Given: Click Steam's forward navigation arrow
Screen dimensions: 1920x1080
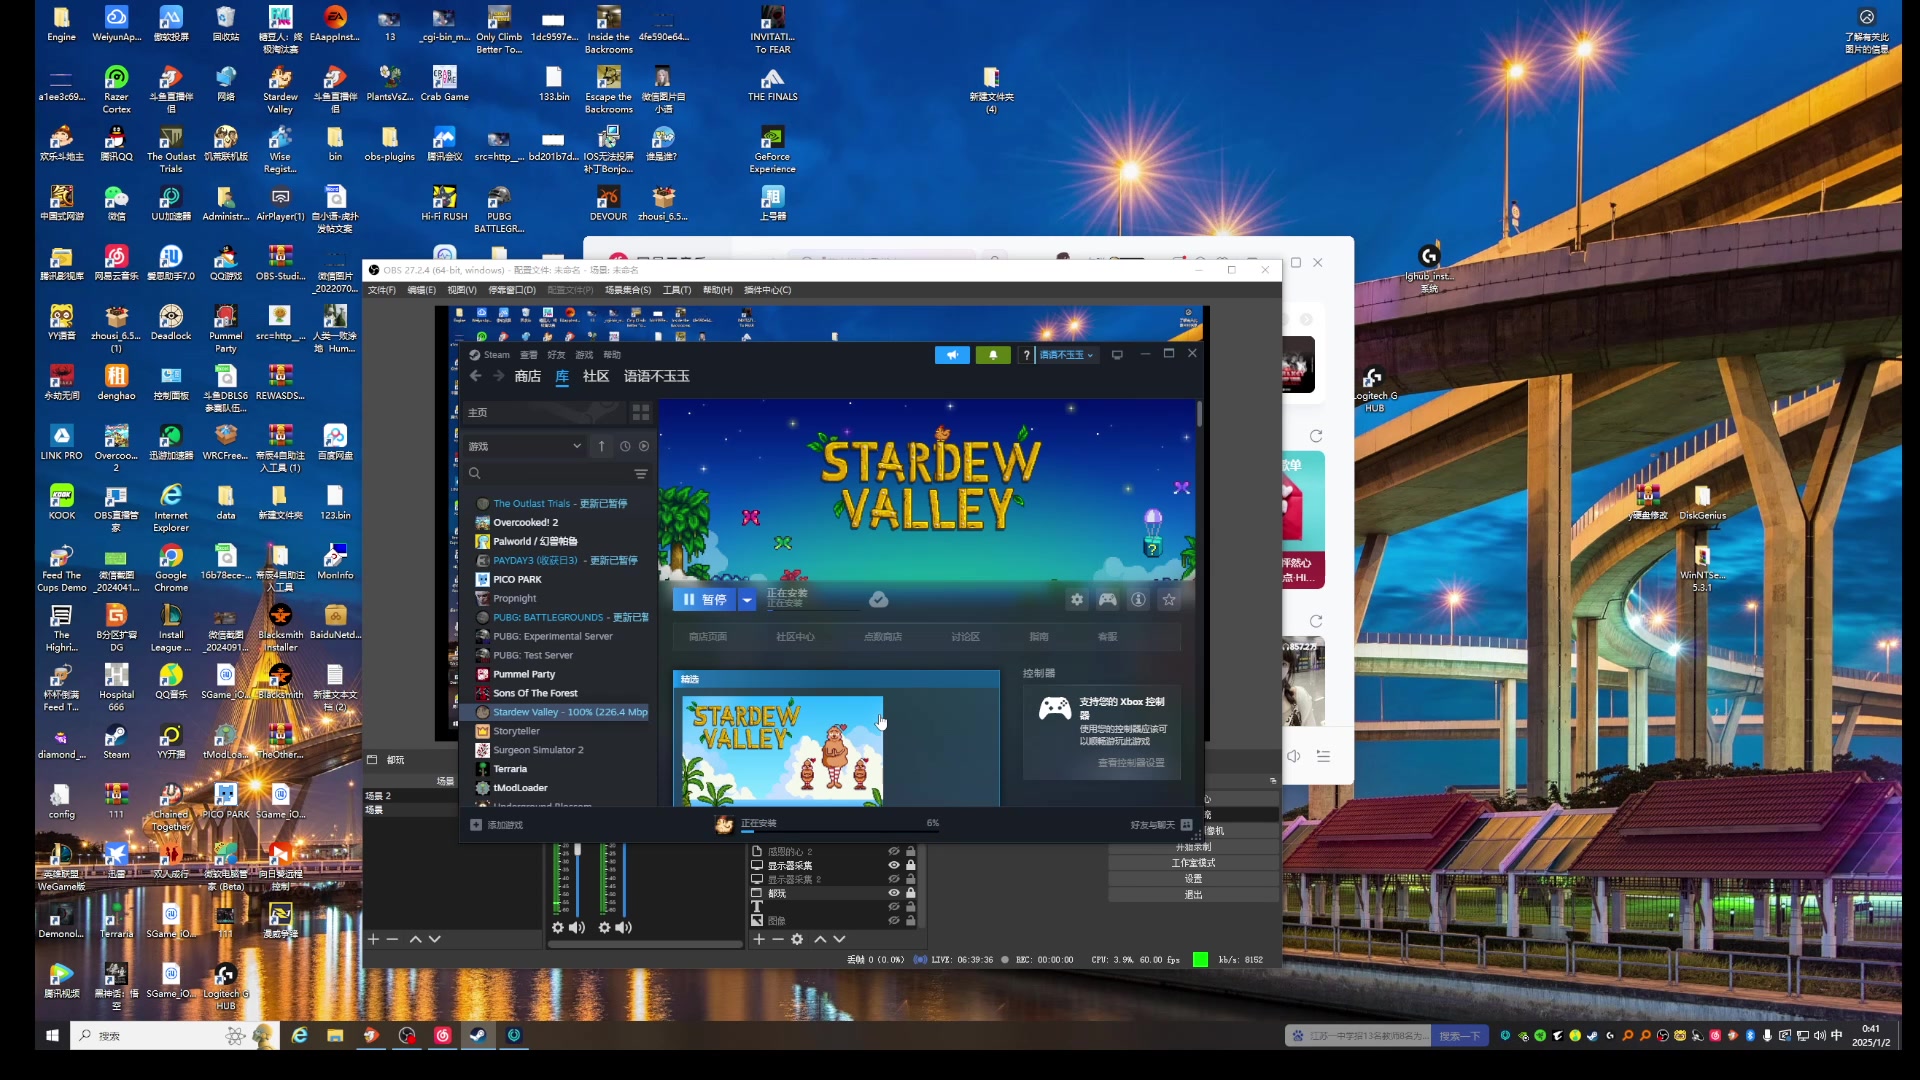Looking at the screenshot, I should [498, 376].
